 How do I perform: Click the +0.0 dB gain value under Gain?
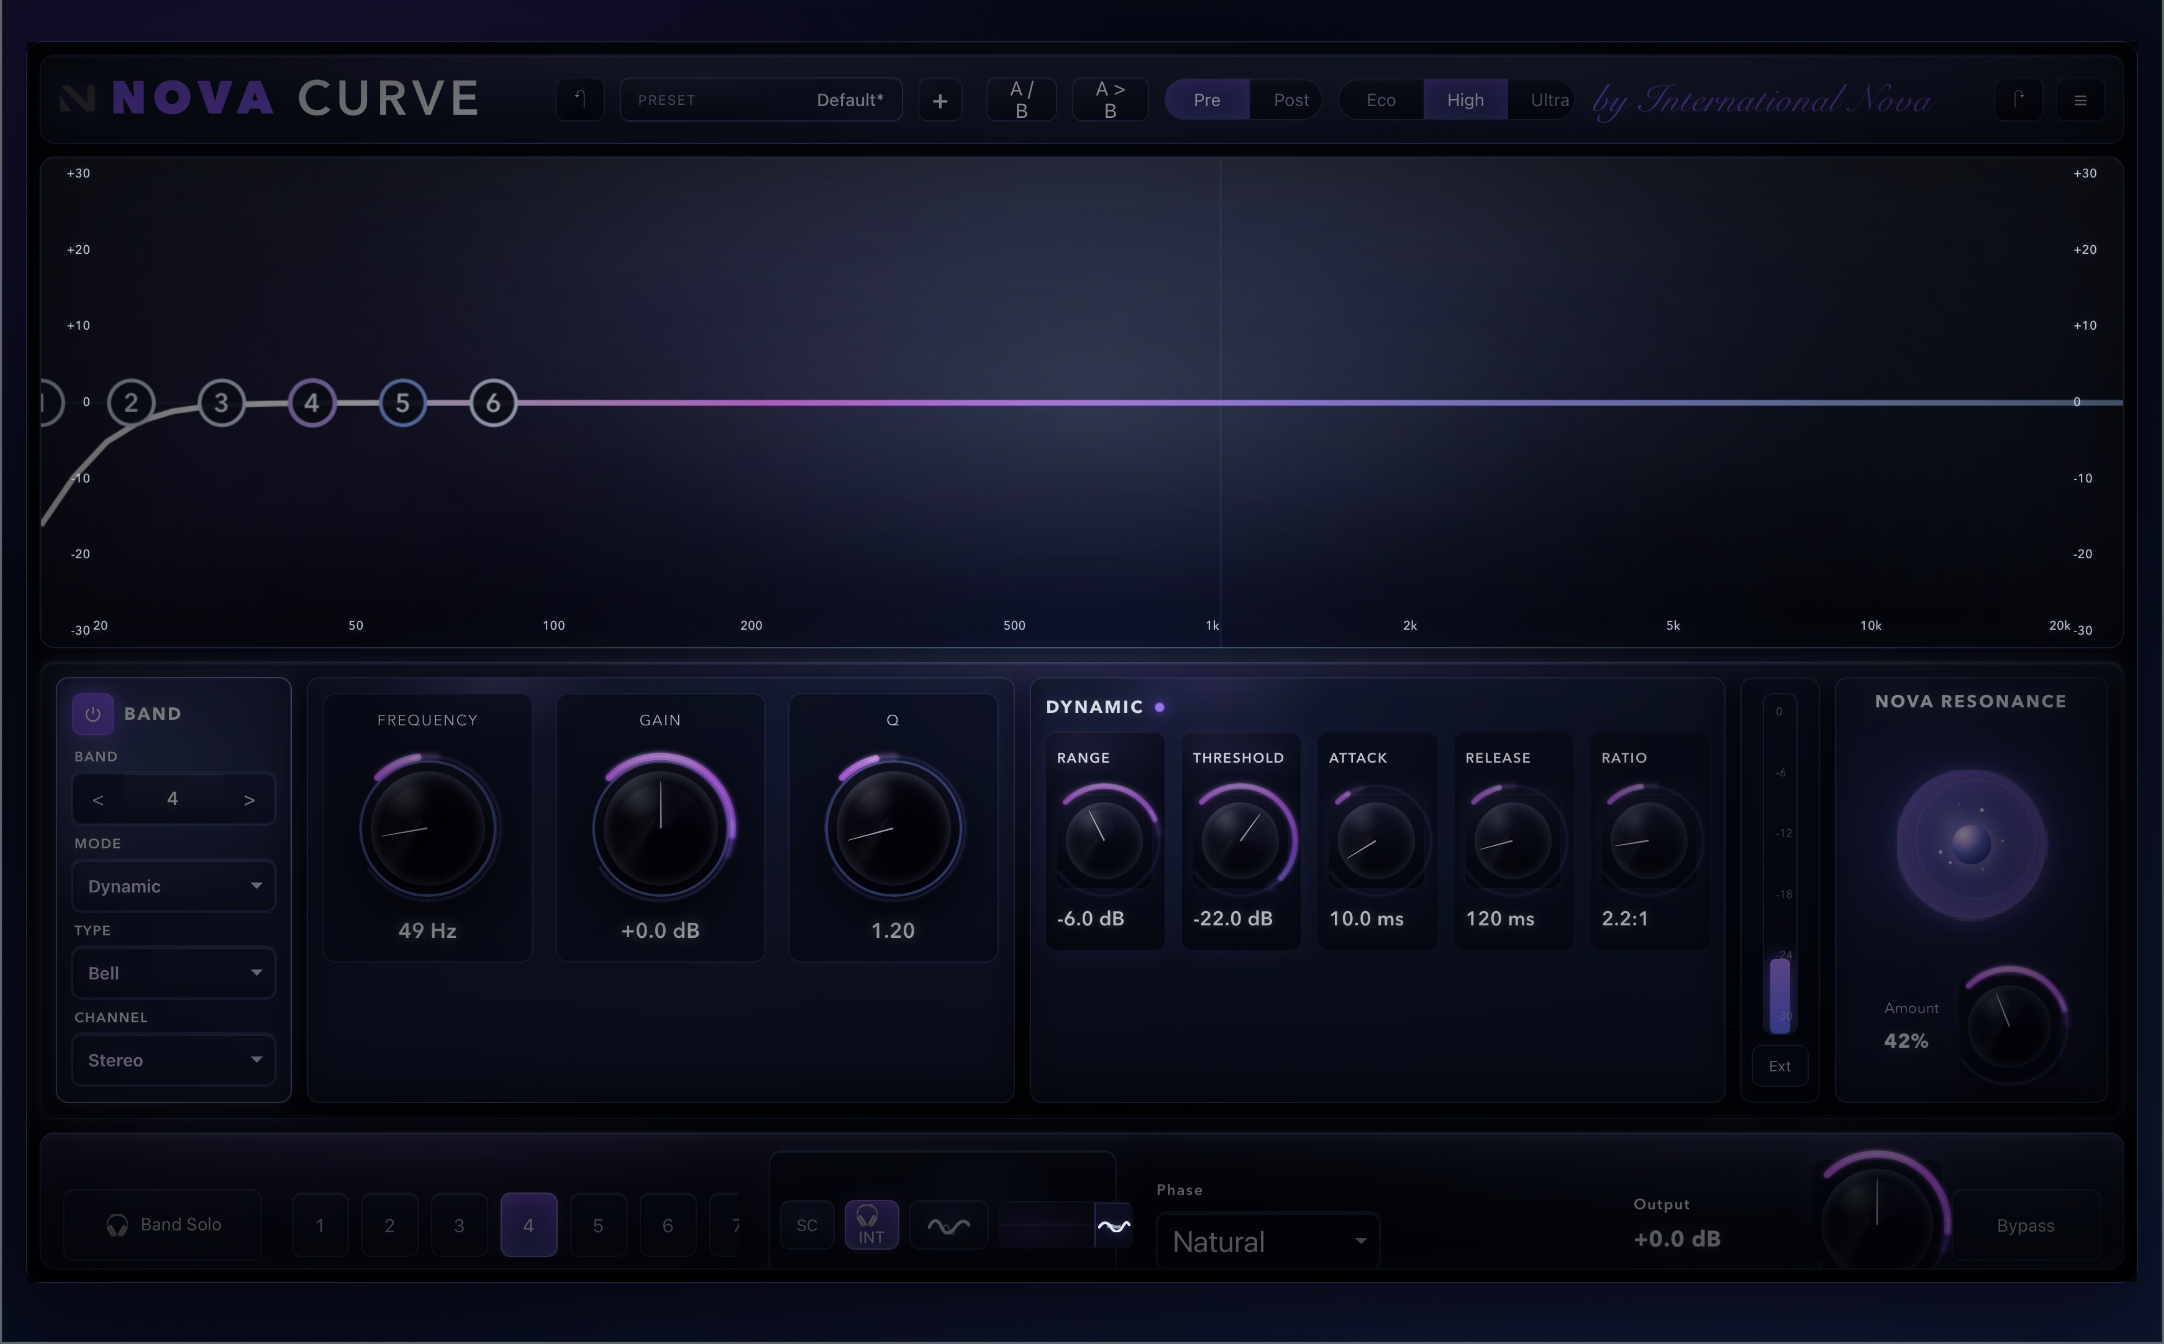click(x=660, y=931)
